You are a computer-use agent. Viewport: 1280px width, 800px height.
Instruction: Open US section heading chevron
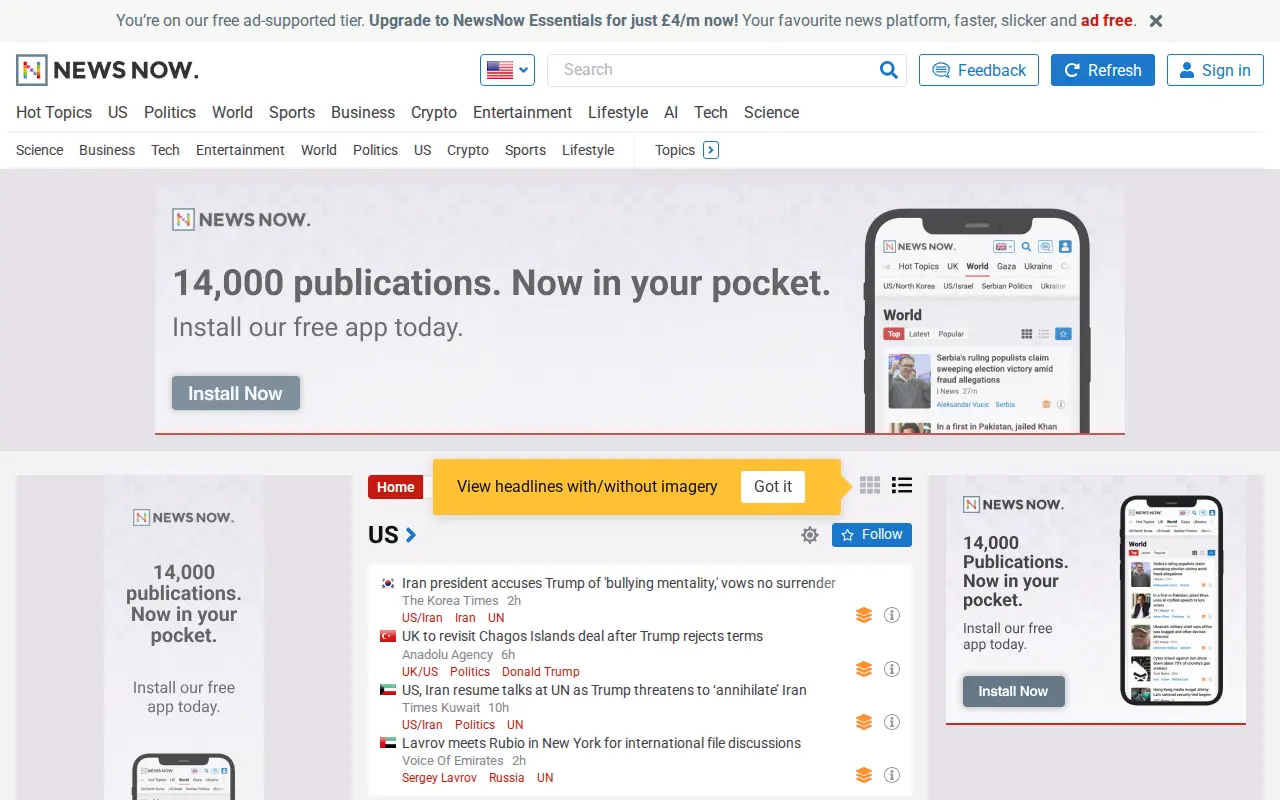coord(410,535)
